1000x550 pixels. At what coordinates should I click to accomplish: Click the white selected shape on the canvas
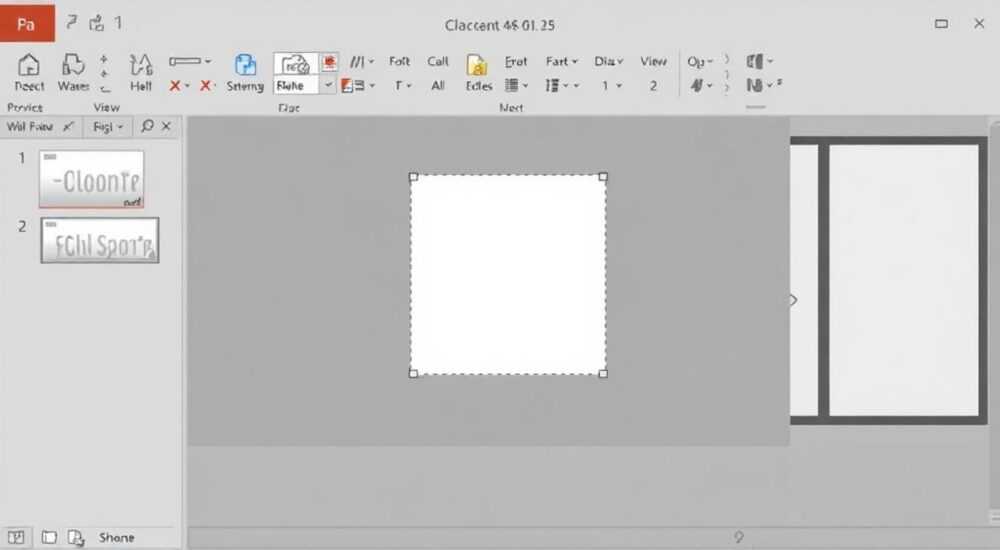(508, 275)
